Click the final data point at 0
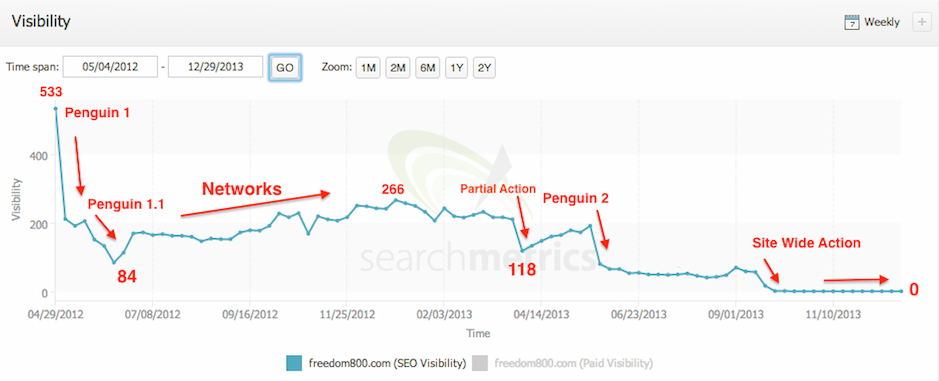The height and width of the screenshot is (381, 939). pos(901,291)
